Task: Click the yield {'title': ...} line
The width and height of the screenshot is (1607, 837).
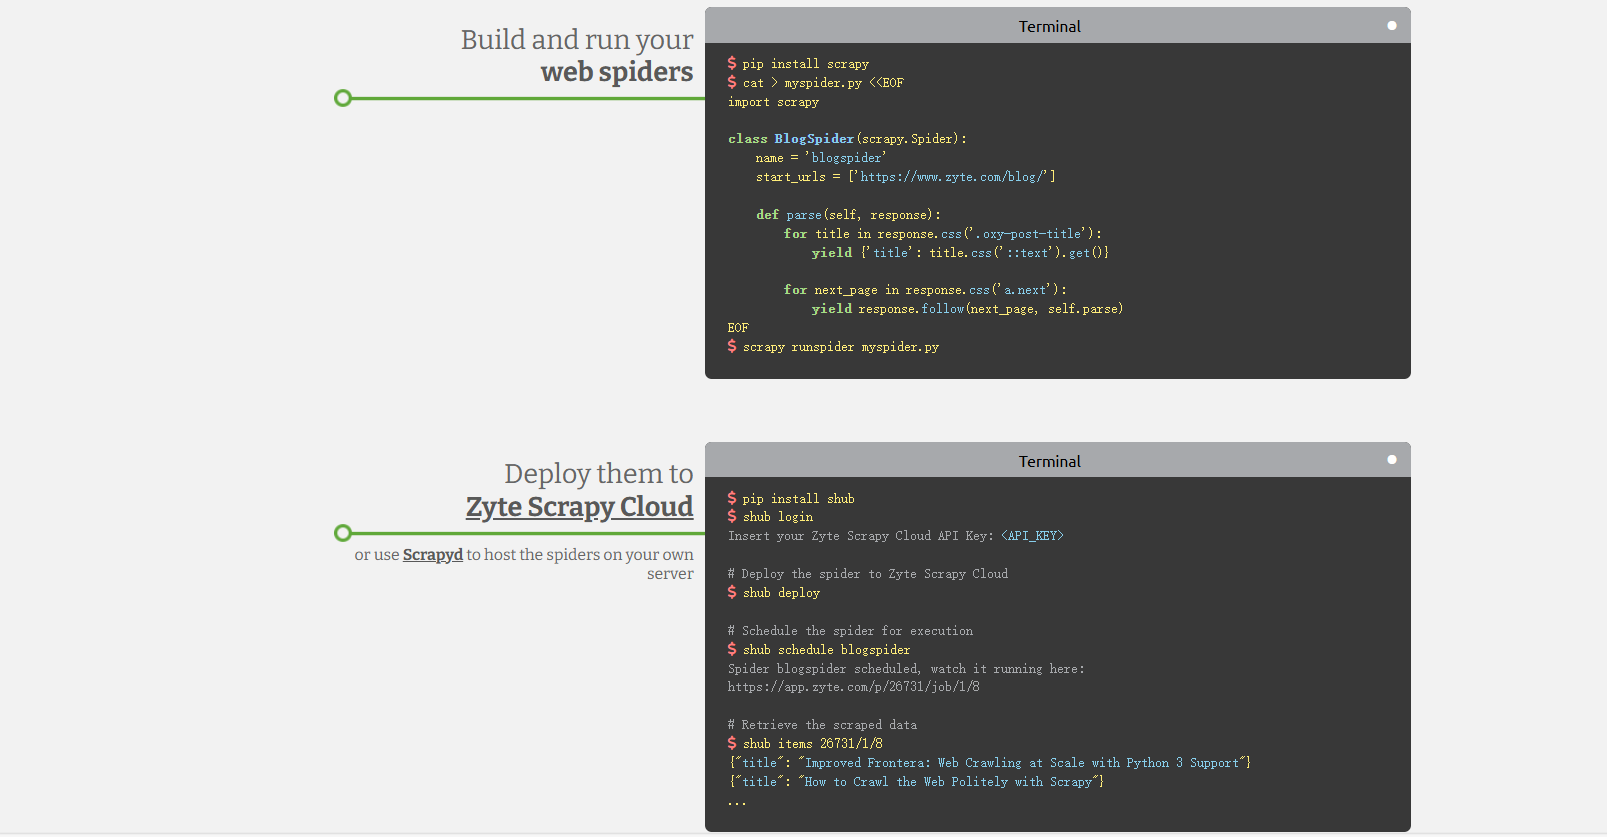Action: 960,253
